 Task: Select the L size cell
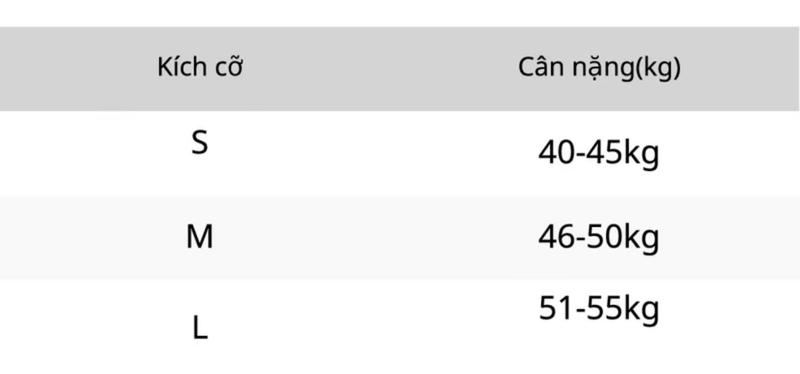(201, 328)
